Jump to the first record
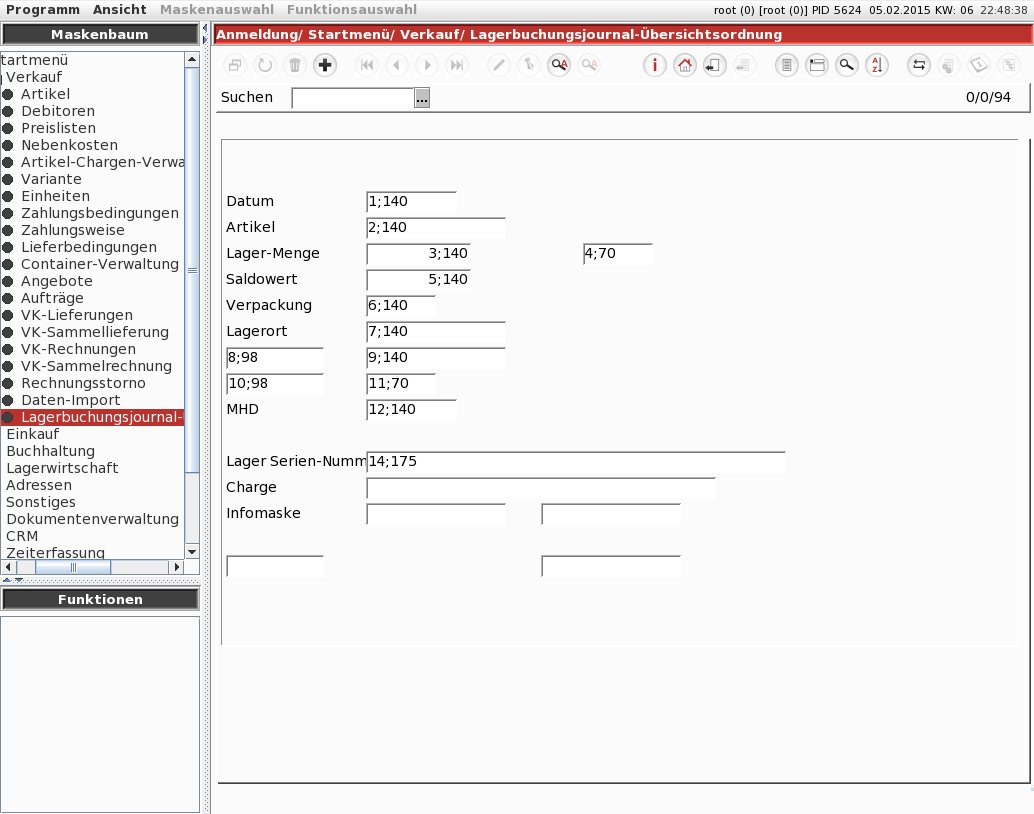The height and width of the screenshot is (814, 1034). [x=367, y=65]
